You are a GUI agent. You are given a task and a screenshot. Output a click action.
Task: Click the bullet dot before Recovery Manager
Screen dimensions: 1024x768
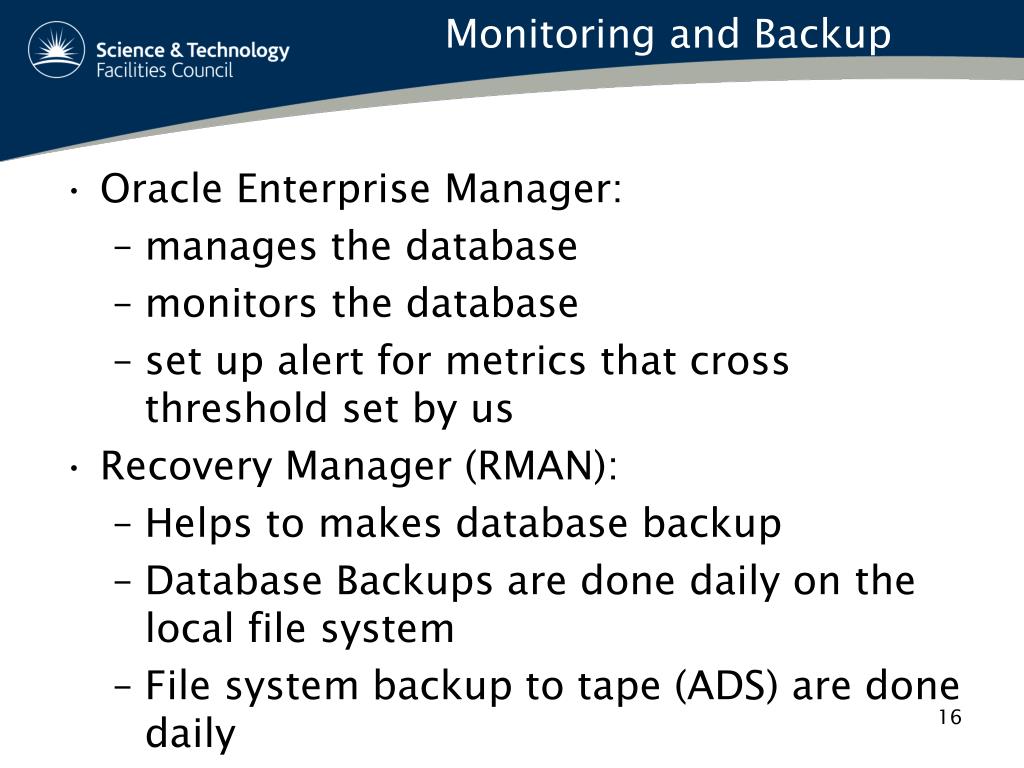pos(75,467)
